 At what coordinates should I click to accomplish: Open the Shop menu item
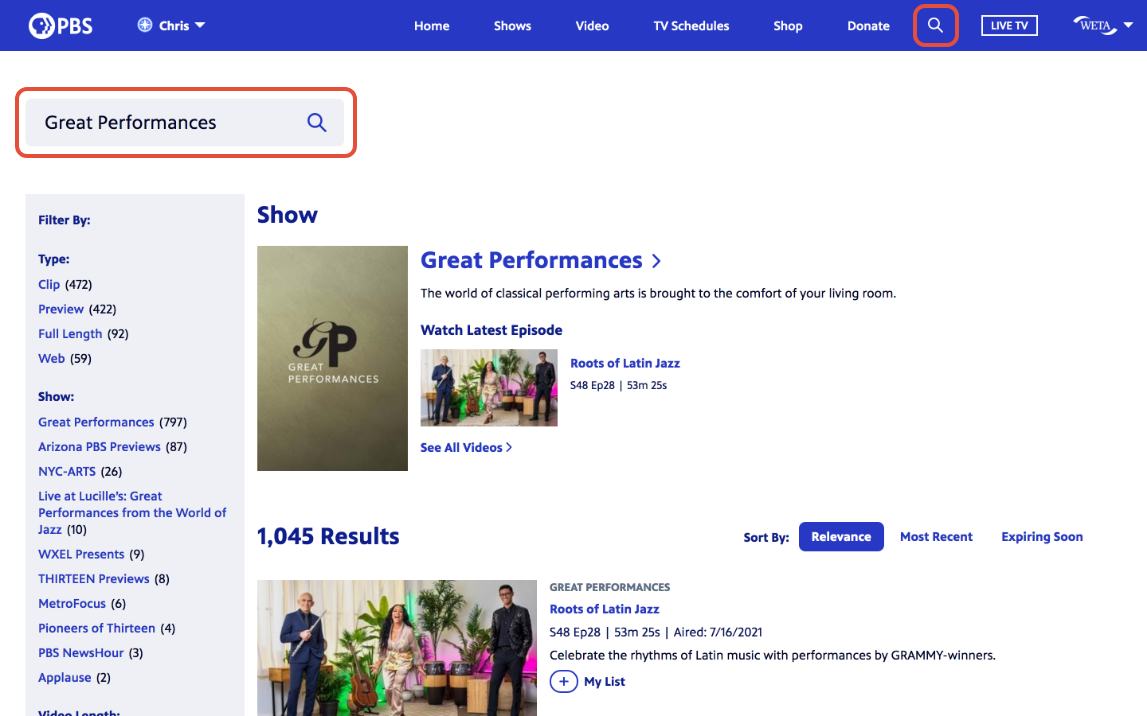[x=788, y=26]
